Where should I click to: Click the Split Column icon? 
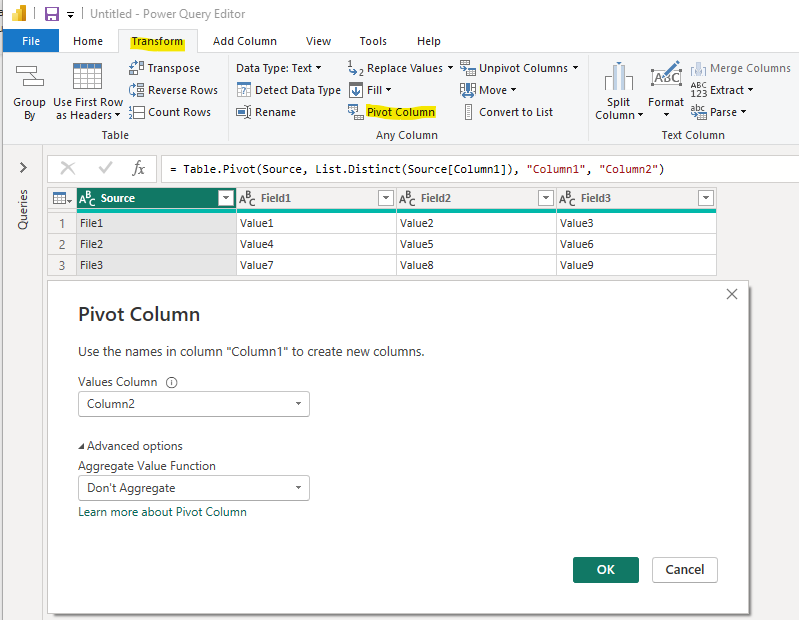tap(619, 77)
